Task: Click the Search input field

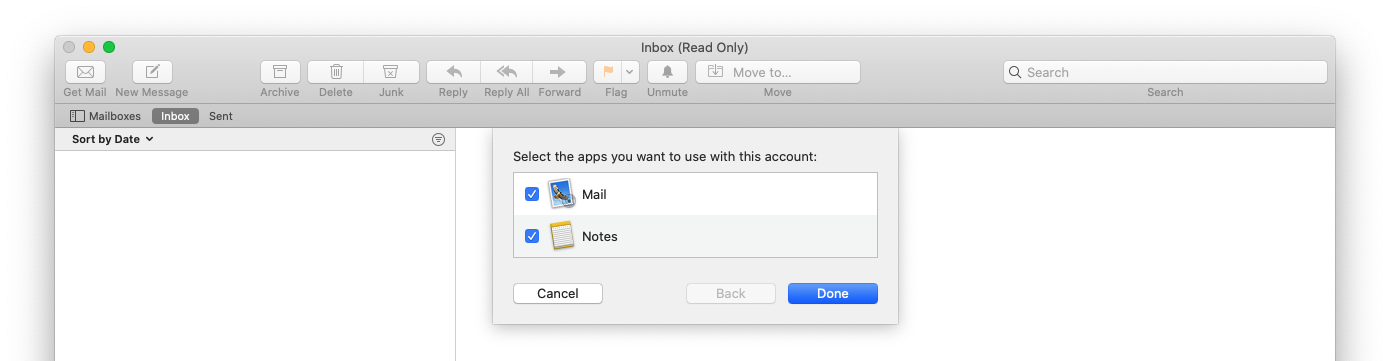Action: pyautogui.click(x=1165, y=72)
